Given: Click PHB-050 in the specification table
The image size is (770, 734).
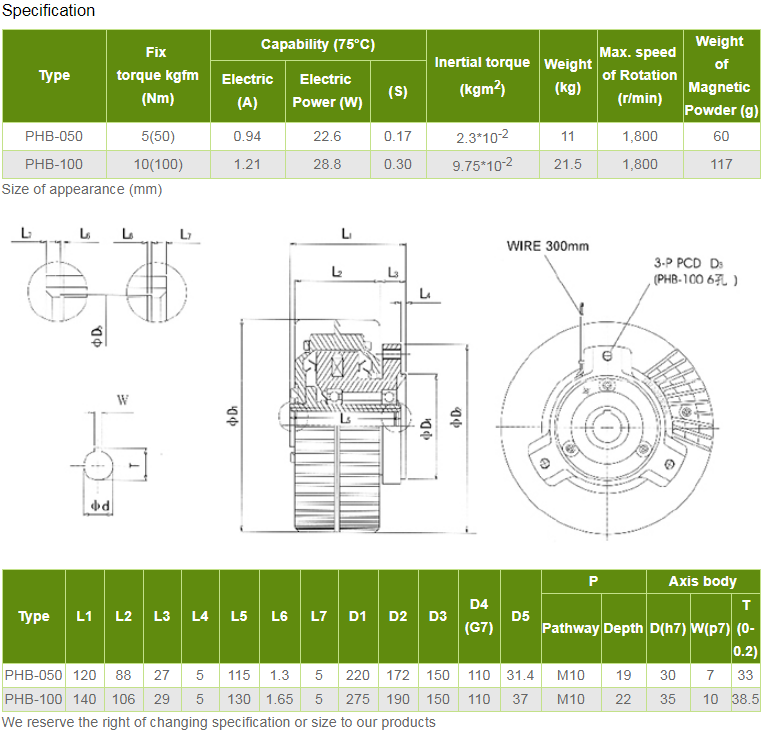Looking at the screenshot, I should click(54, 137).
